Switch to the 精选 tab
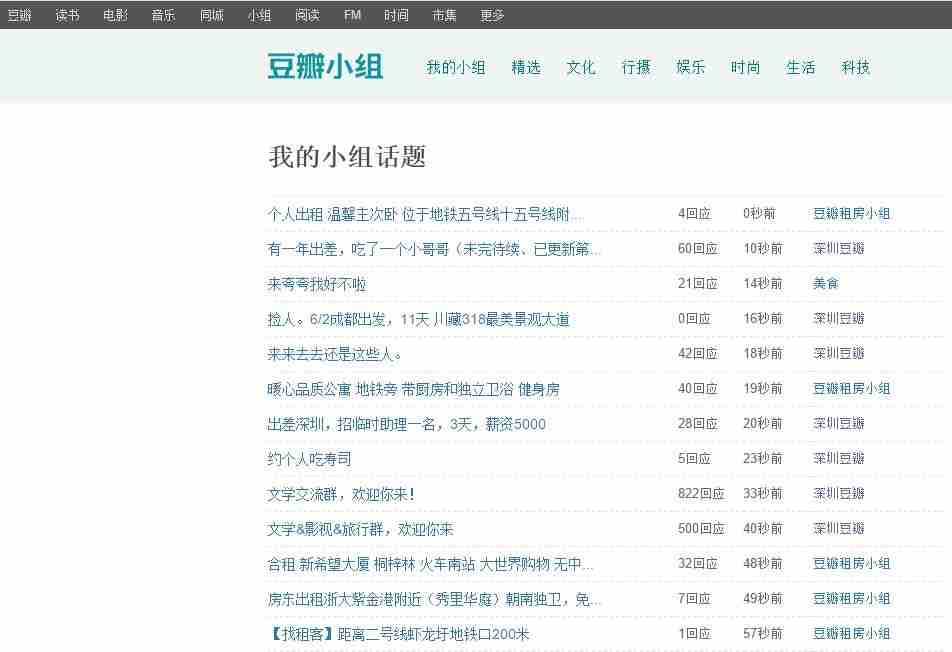This screenshot has height=652, width=952. (x=526, y=67)
